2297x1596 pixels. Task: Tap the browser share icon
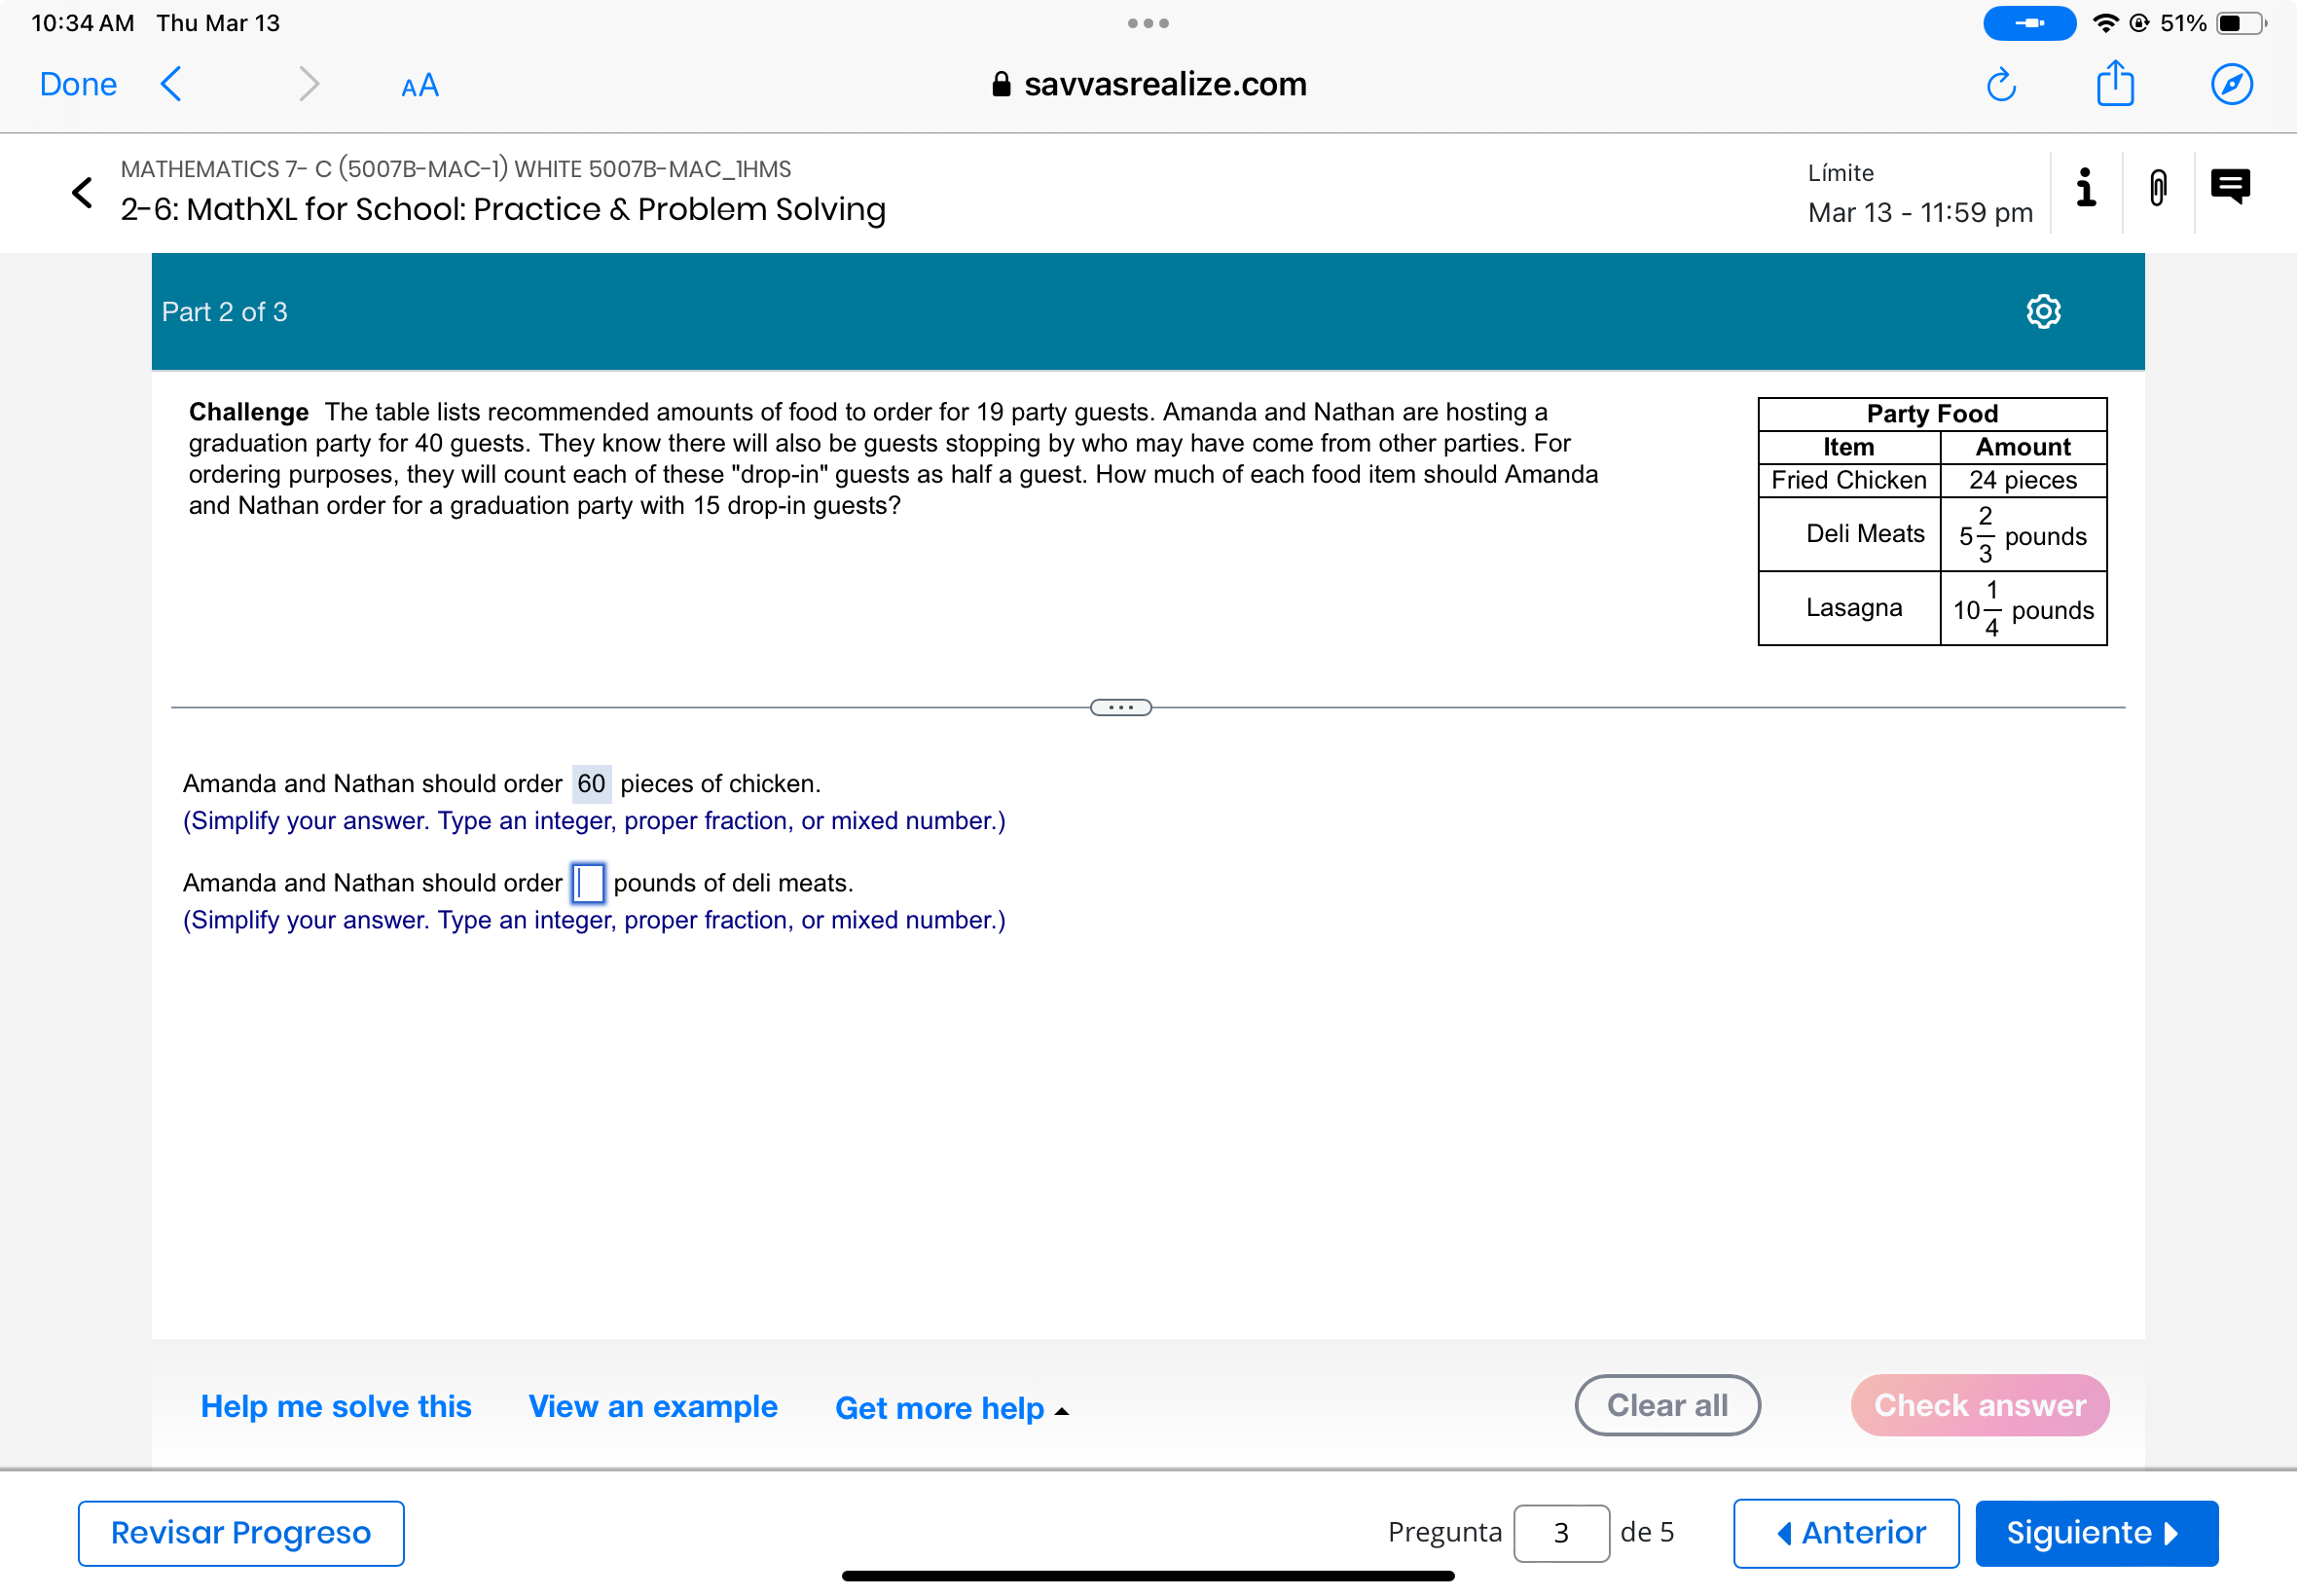click(2114, 84)
